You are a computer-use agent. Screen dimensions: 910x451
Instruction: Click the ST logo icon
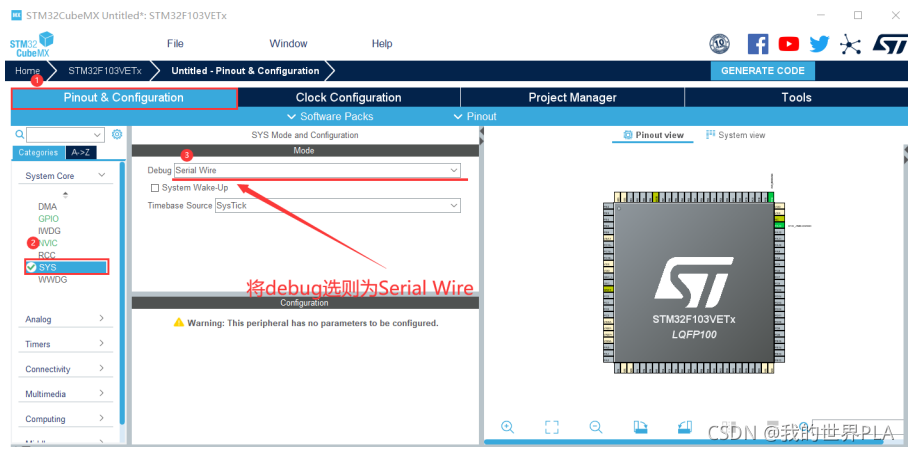tap(889, 44)
